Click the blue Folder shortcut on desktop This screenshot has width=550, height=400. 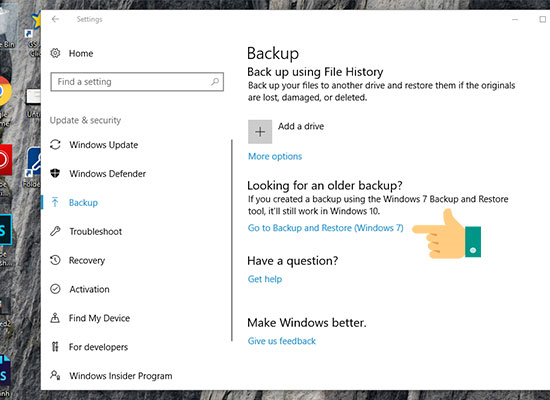coord(34,161)
